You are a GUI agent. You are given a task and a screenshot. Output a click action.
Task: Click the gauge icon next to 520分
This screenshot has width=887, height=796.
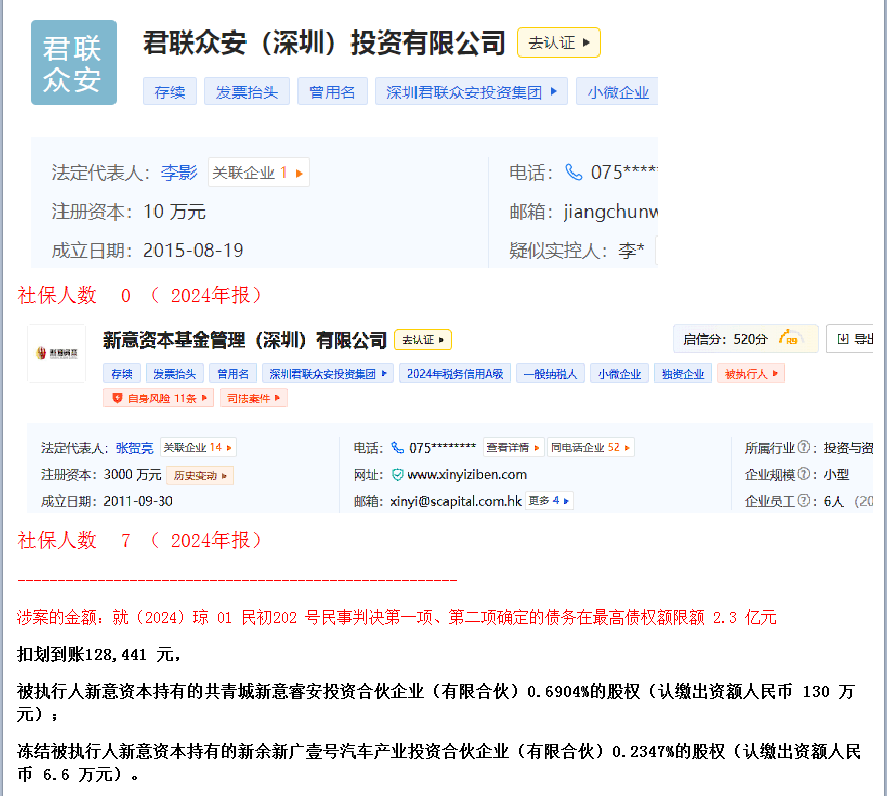pos(789,338)
